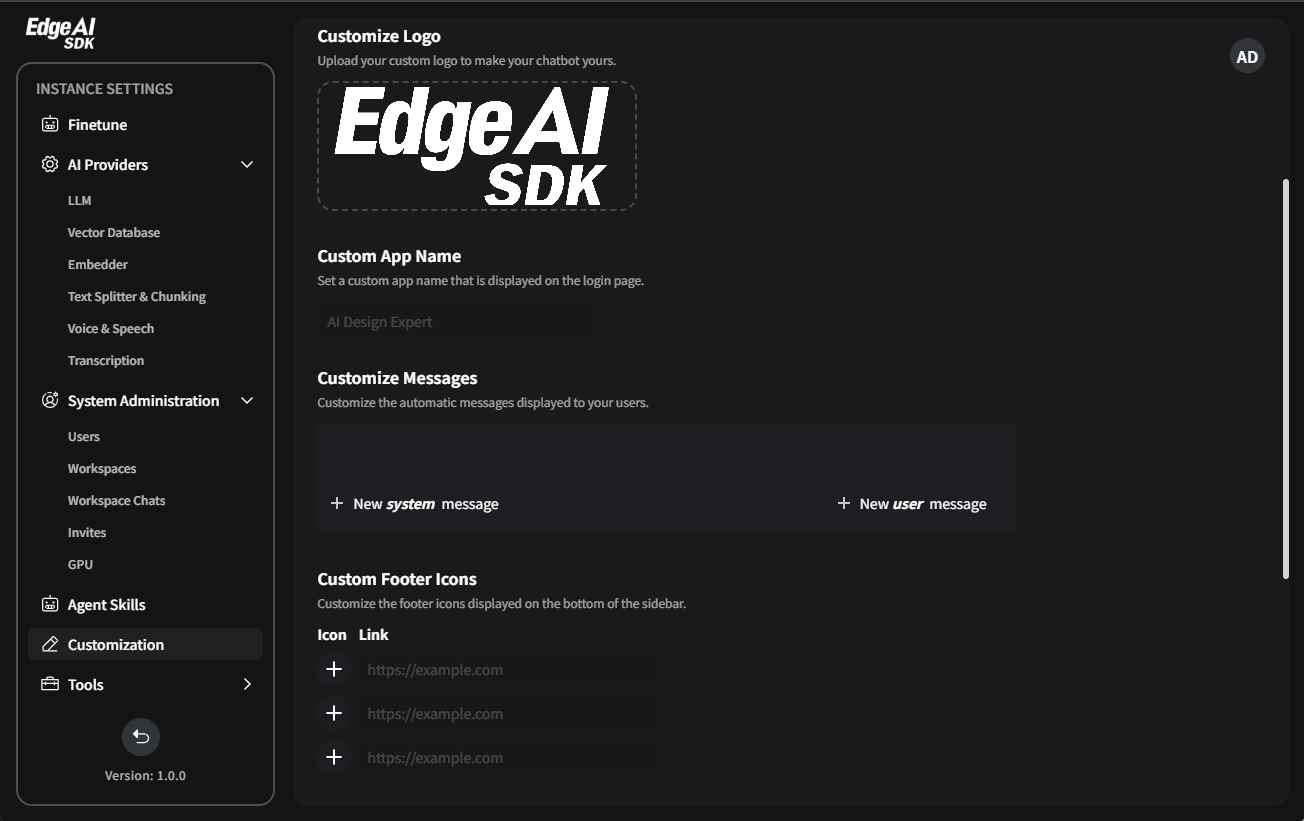Expand the Tools submenu arrow
This screenshot has width=1304, height=821.
(247, 685)
